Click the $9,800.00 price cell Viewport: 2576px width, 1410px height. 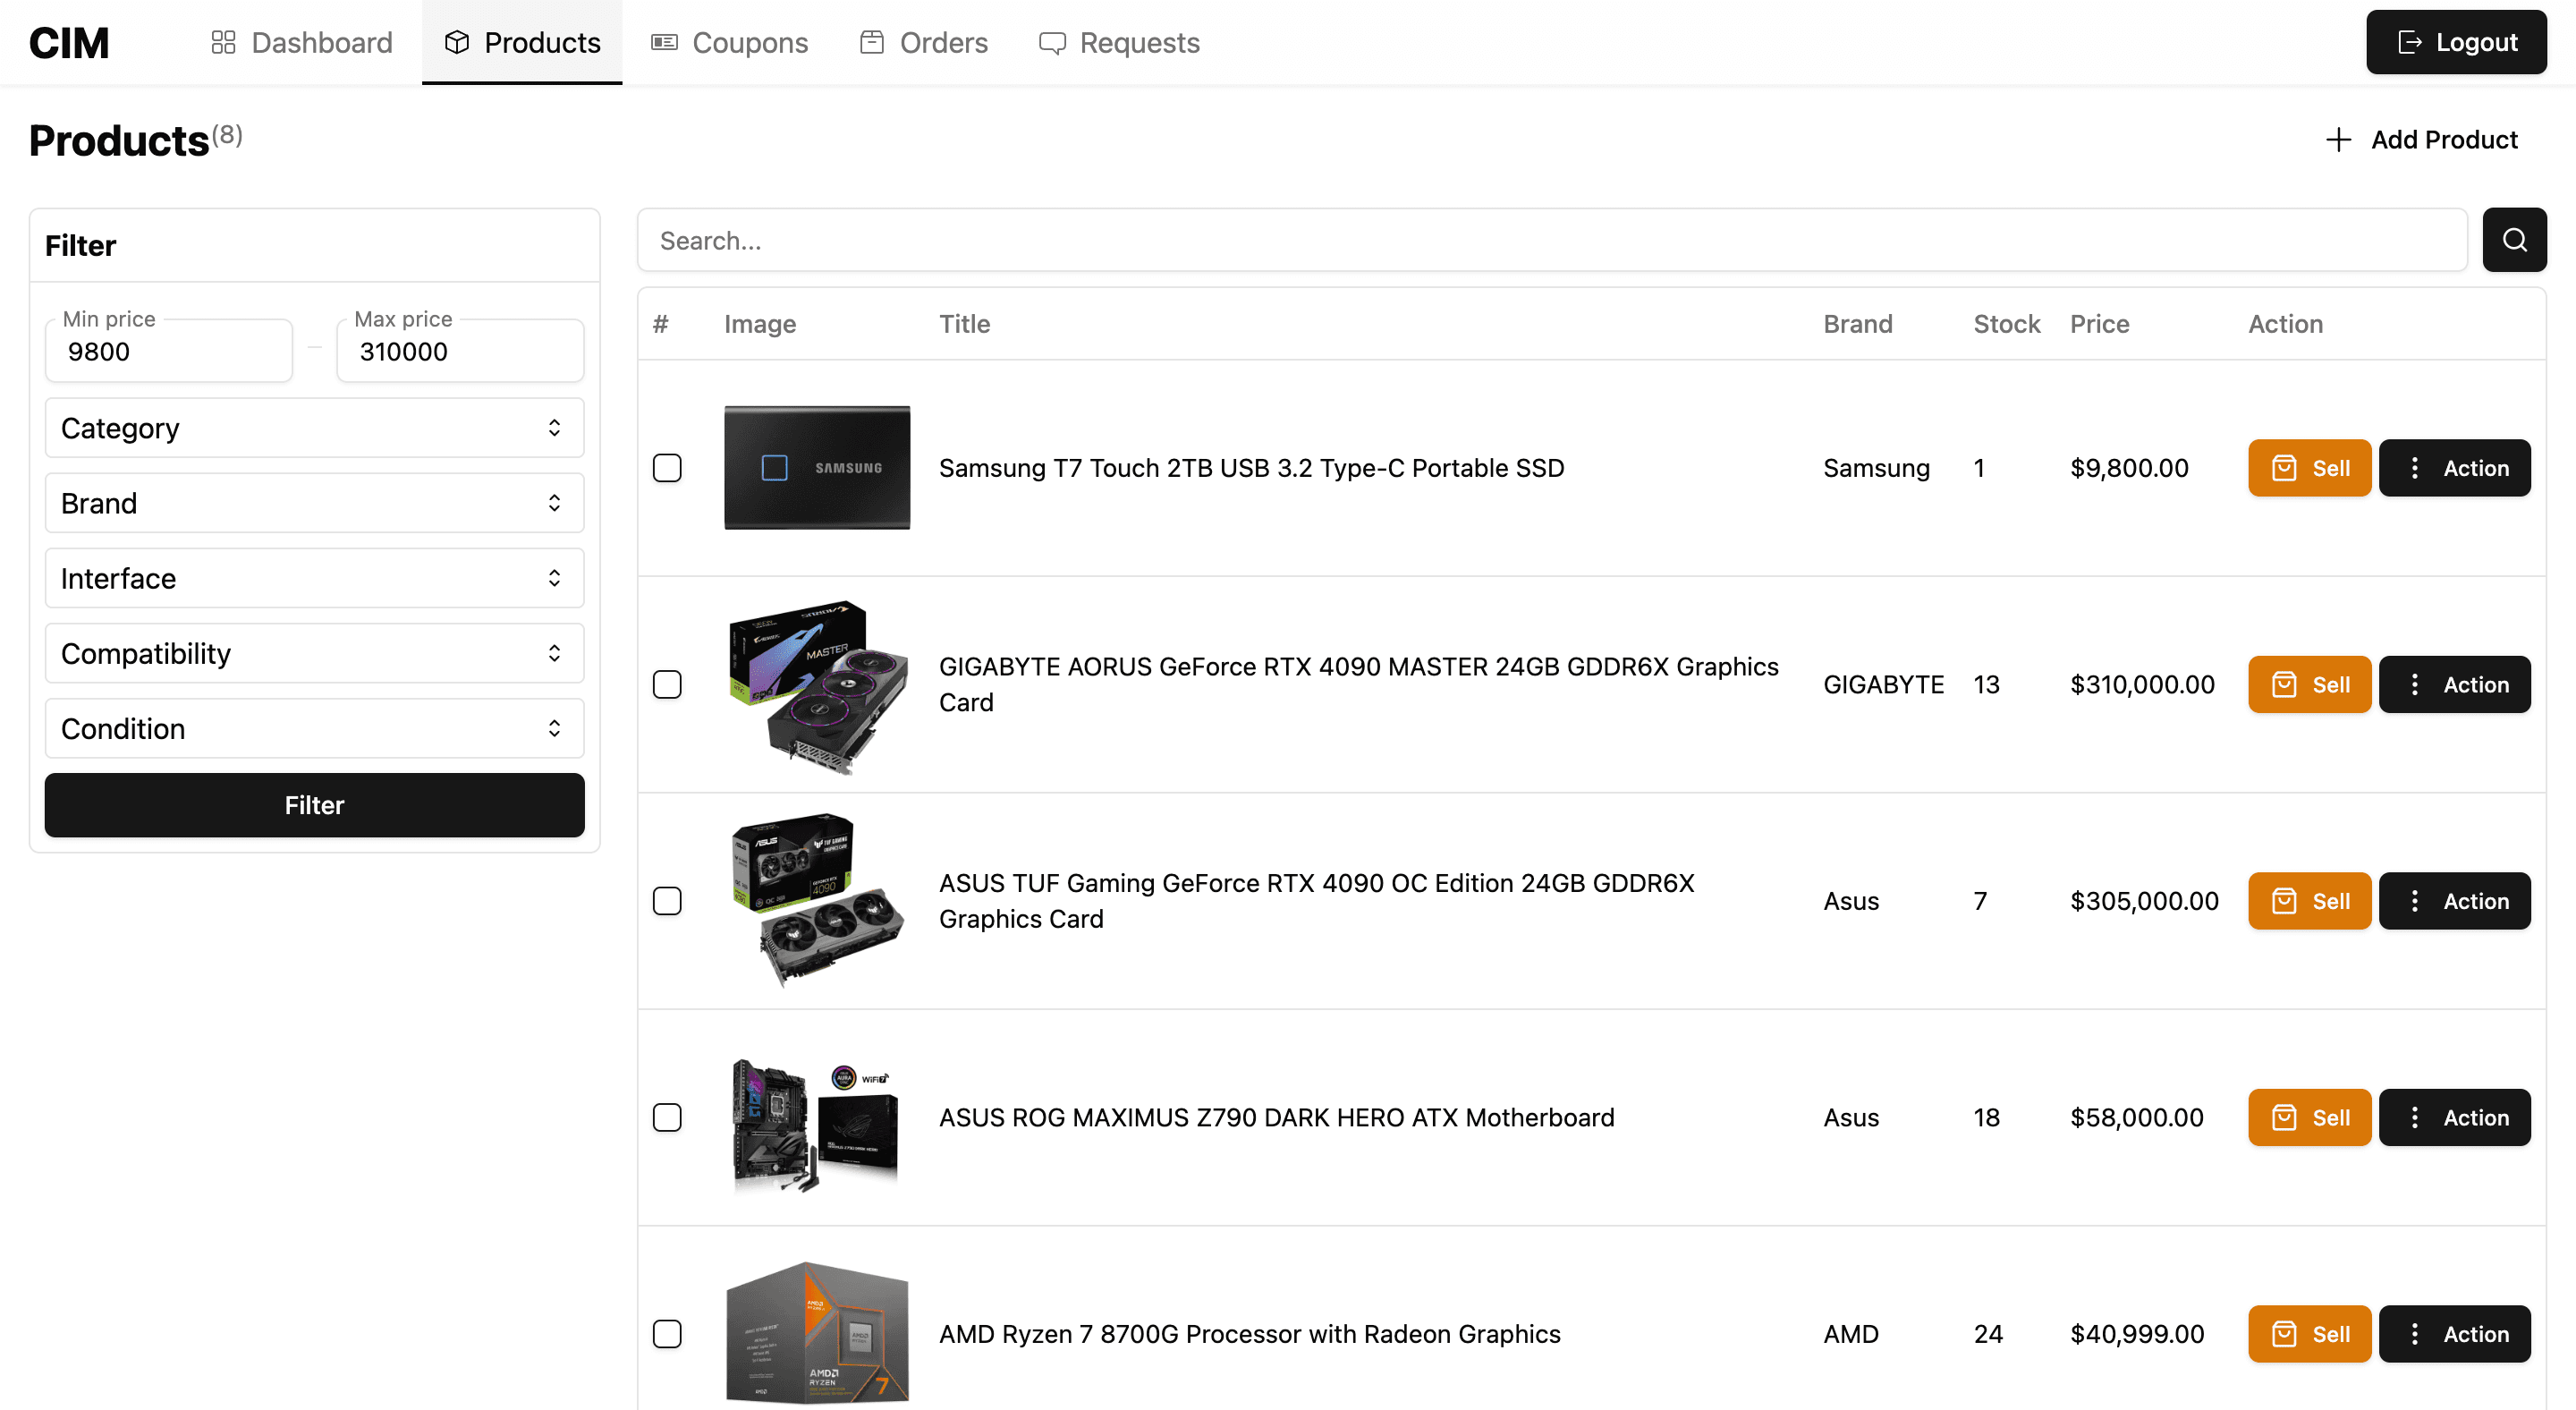2129,468
